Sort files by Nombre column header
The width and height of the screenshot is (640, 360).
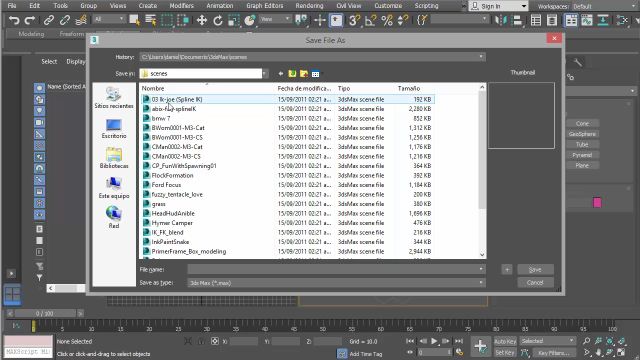tap(153, 88)
